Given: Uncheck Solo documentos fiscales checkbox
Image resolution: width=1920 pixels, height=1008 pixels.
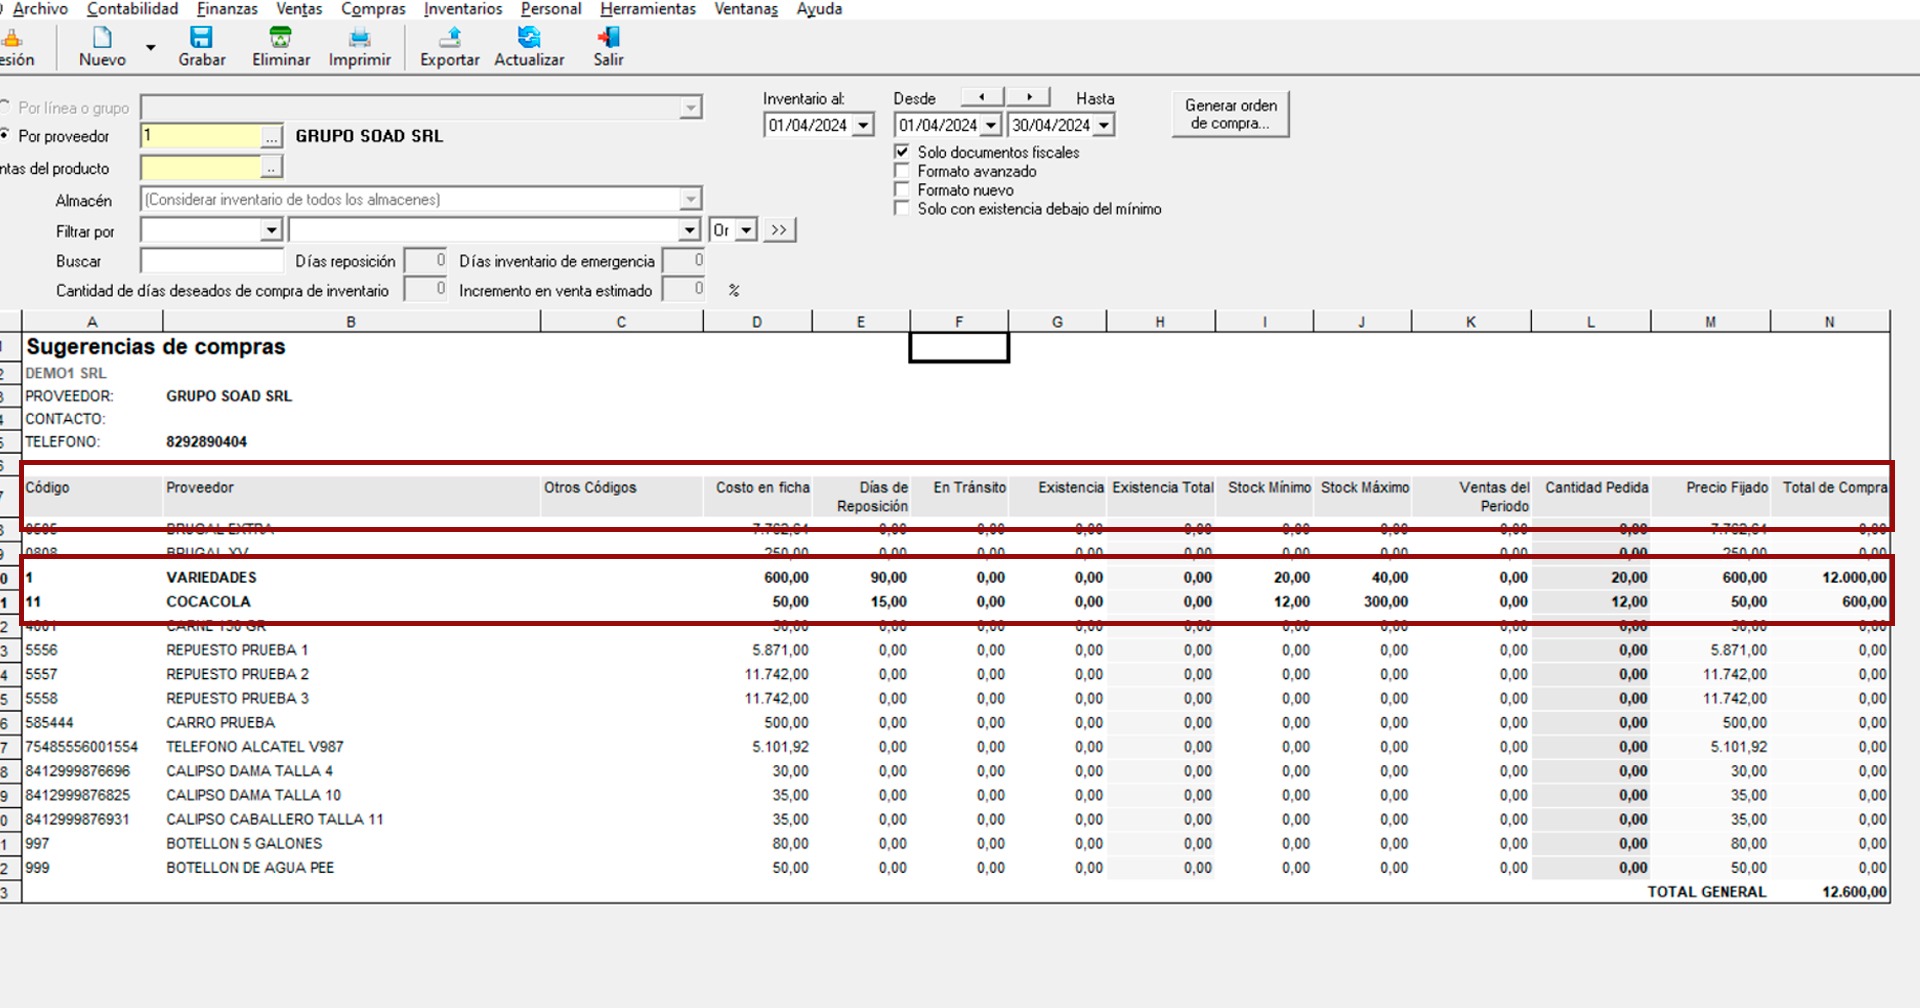Looking at the screenshot, I should 902,152.
